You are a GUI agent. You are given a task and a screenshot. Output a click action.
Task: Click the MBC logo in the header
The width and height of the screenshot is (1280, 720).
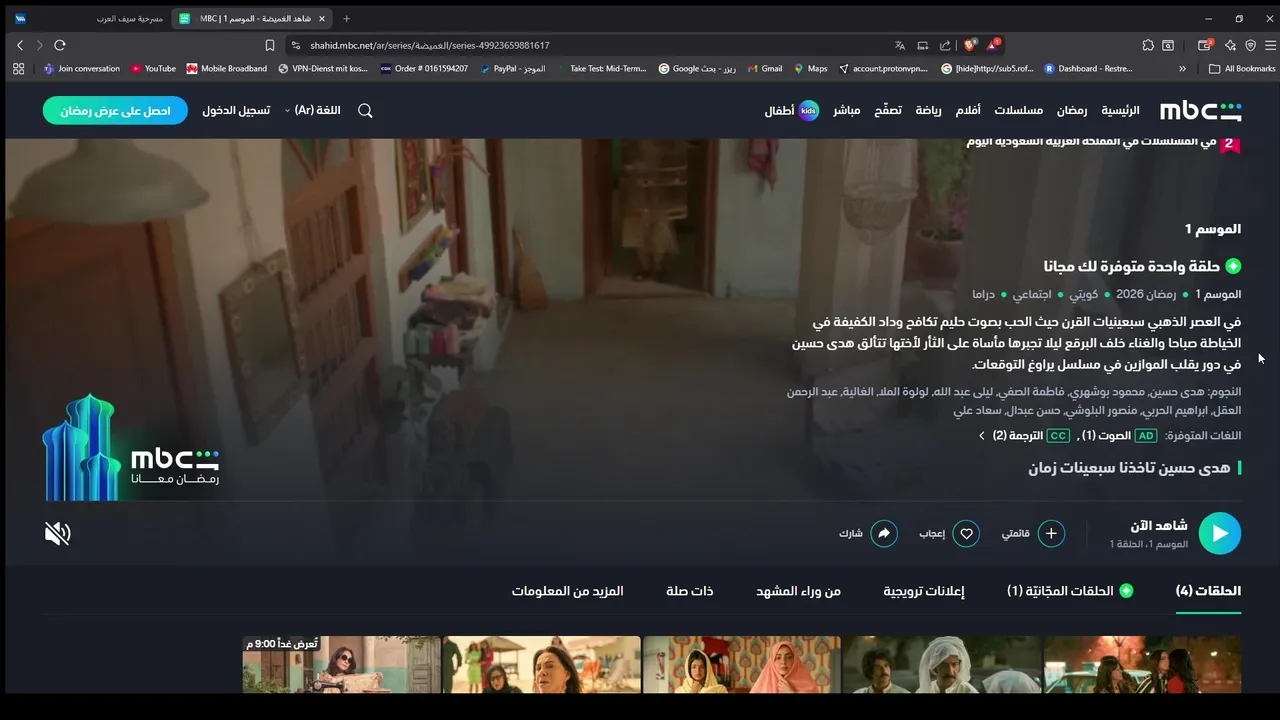pyautogui.click(x=1200, y=110)
